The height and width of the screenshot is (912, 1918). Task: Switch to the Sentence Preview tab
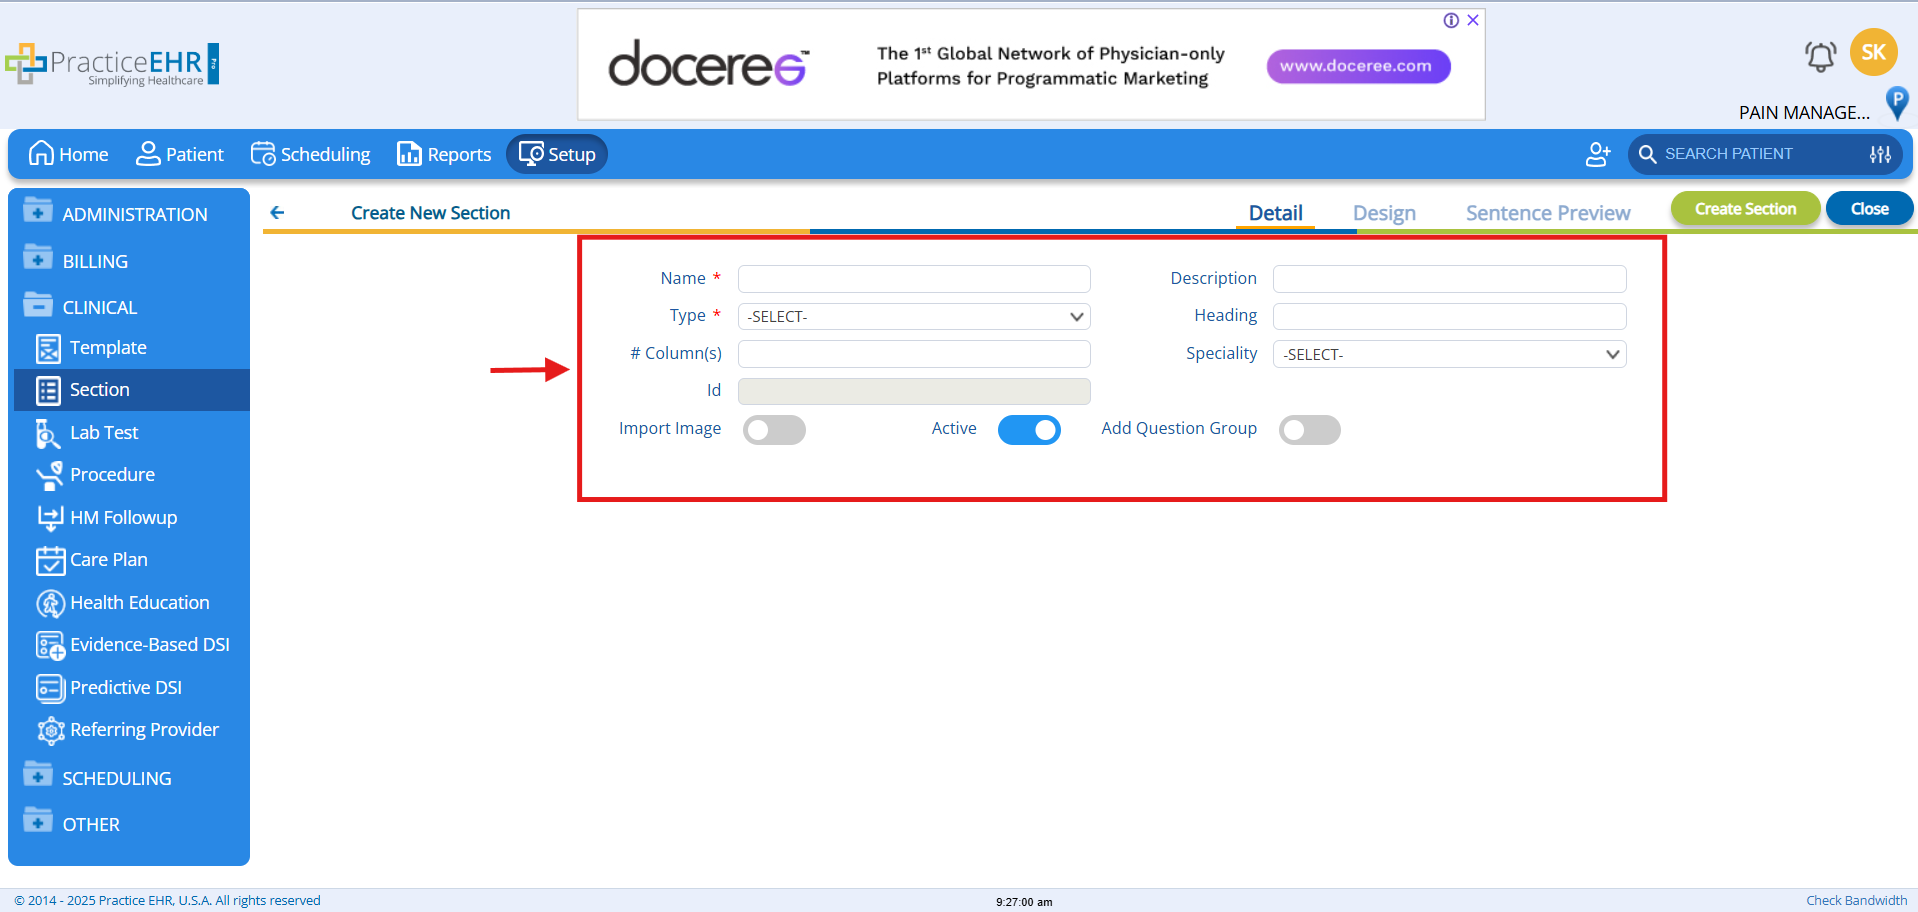(x=1548, y=213)
